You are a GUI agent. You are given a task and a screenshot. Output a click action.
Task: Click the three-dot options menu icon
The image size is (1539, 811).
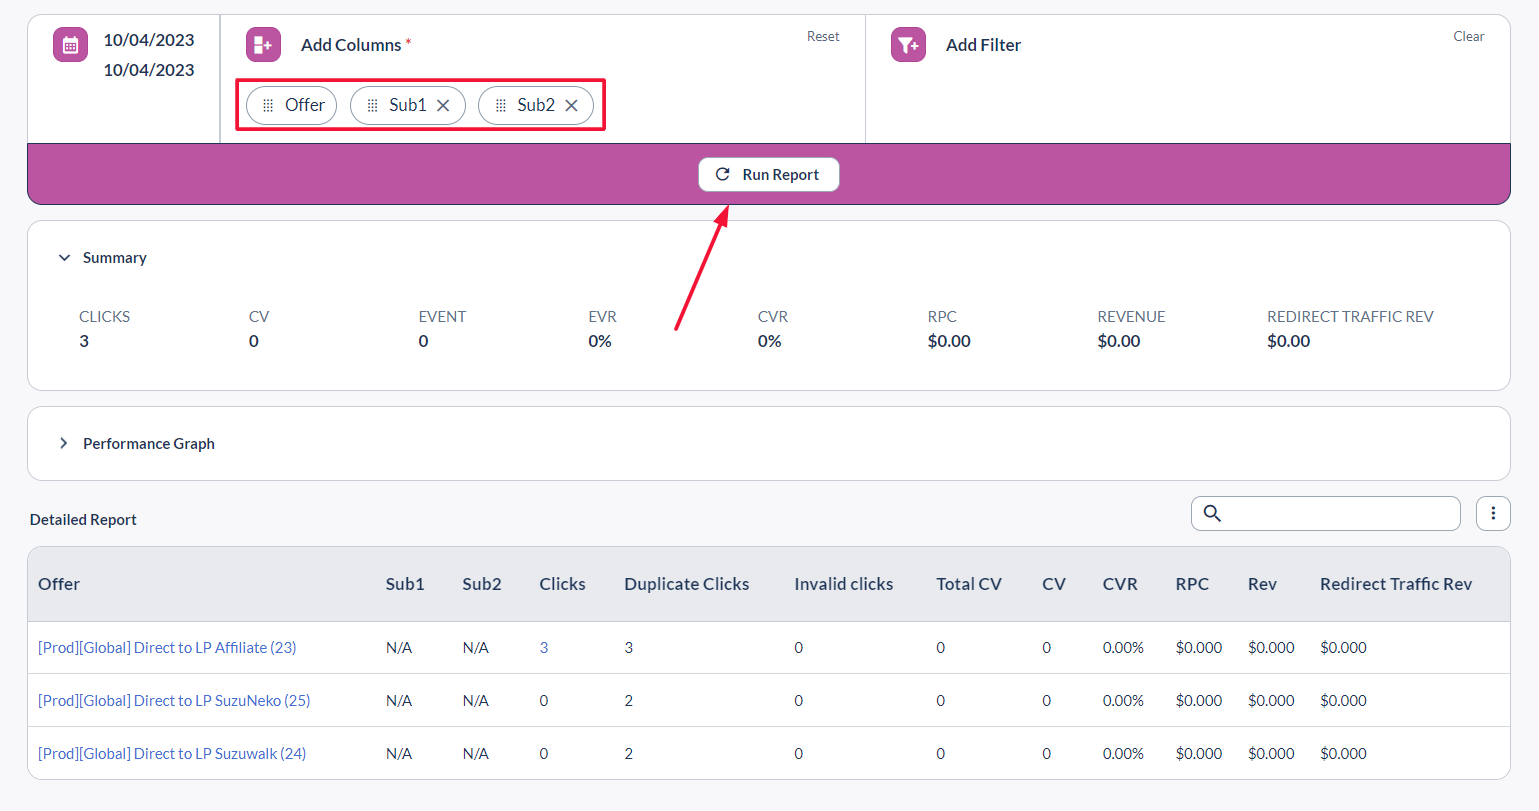(1493, 513)
